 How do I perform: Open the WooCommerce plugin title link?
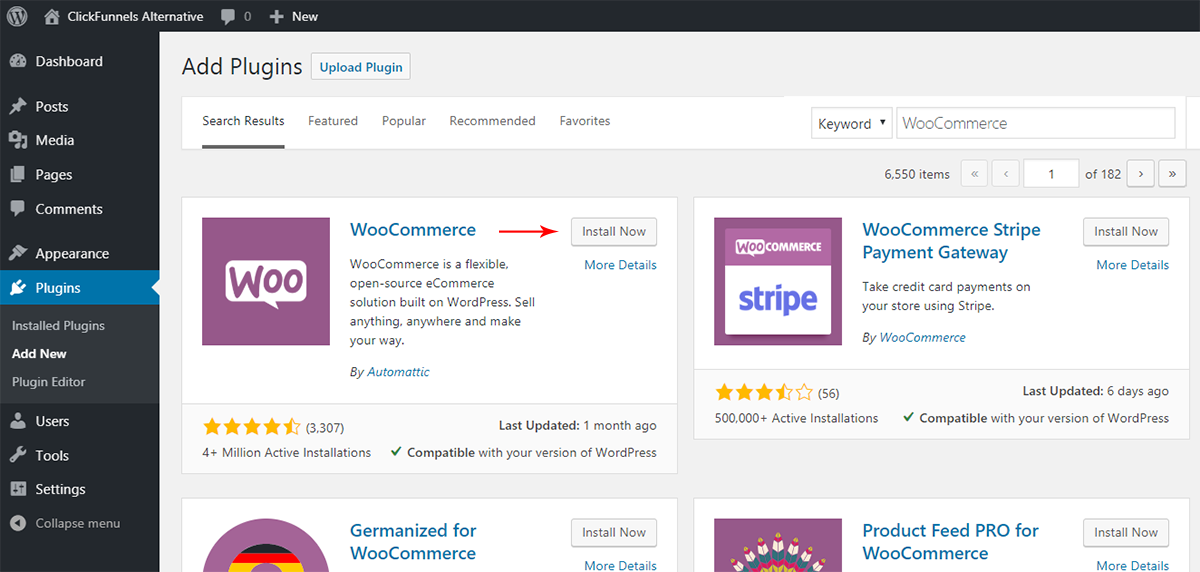(x=413, y=230)
